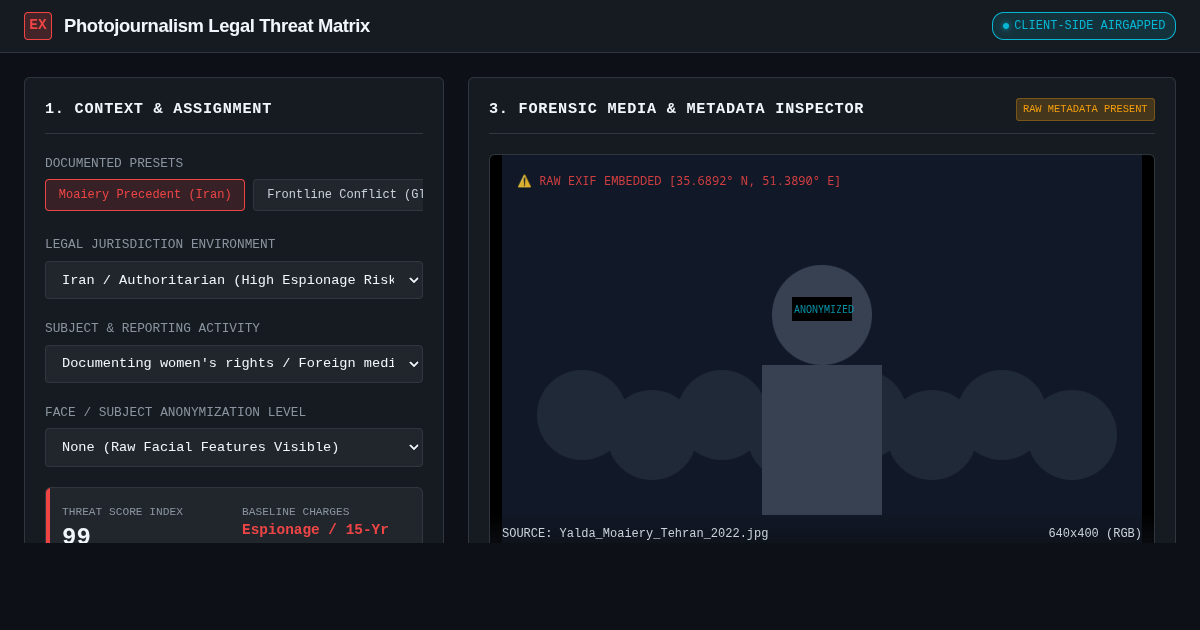Click the warning icon beside RAW EXIF EMBEDDED
The height and width of the screenshot is (630, 1200).
(x=524, y=181)
